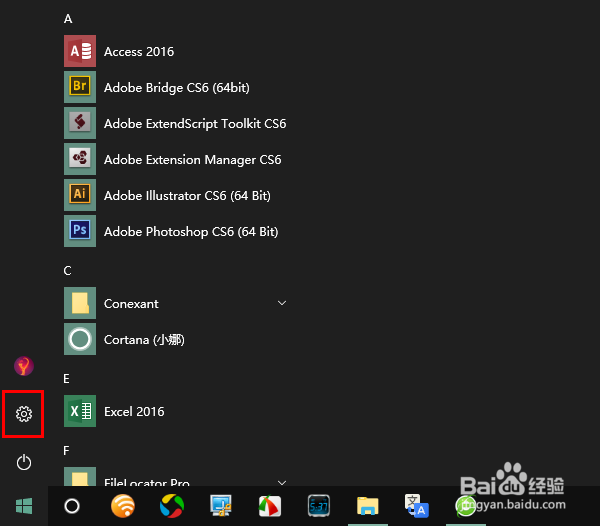
Task: Open the Access 2016 app icon
Action: tap(80, 51)
